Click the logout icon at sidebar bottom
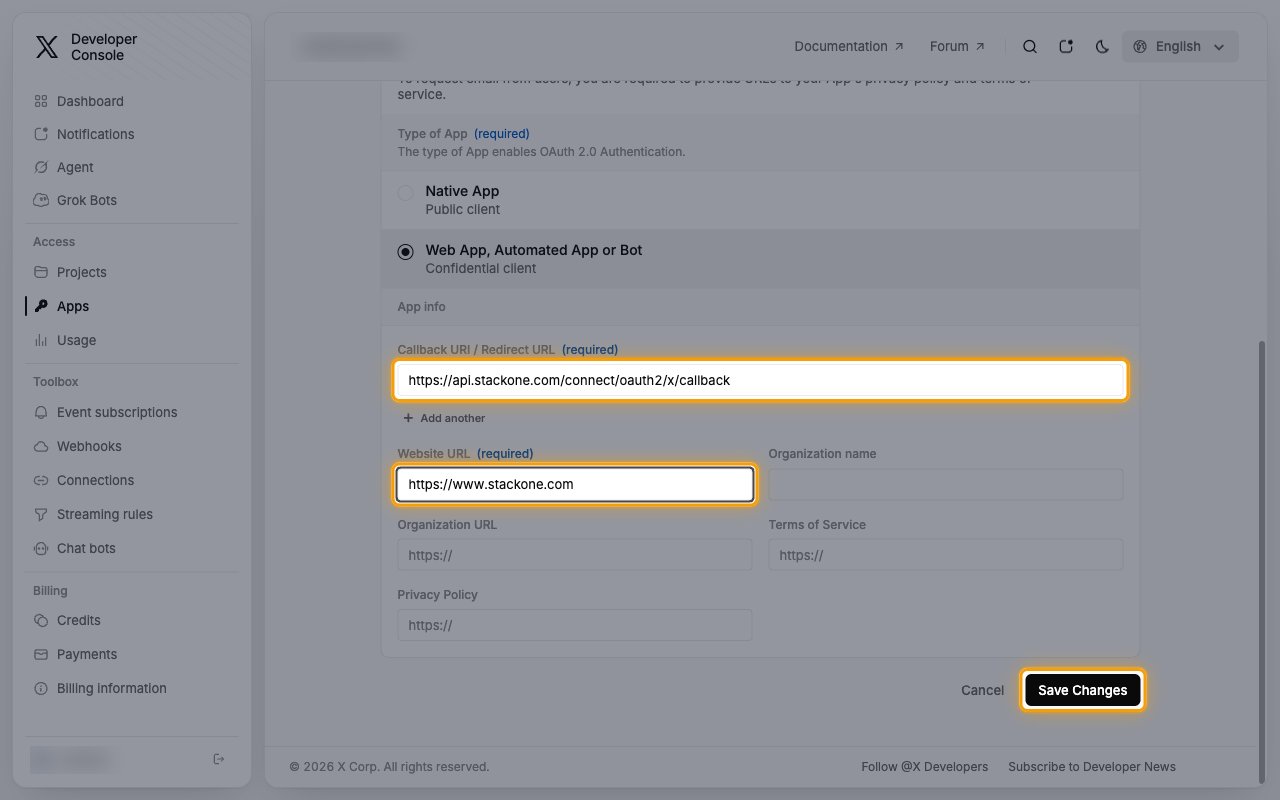Image resolution: width=1280 pixels, height=800 pixels. point(219,759)
